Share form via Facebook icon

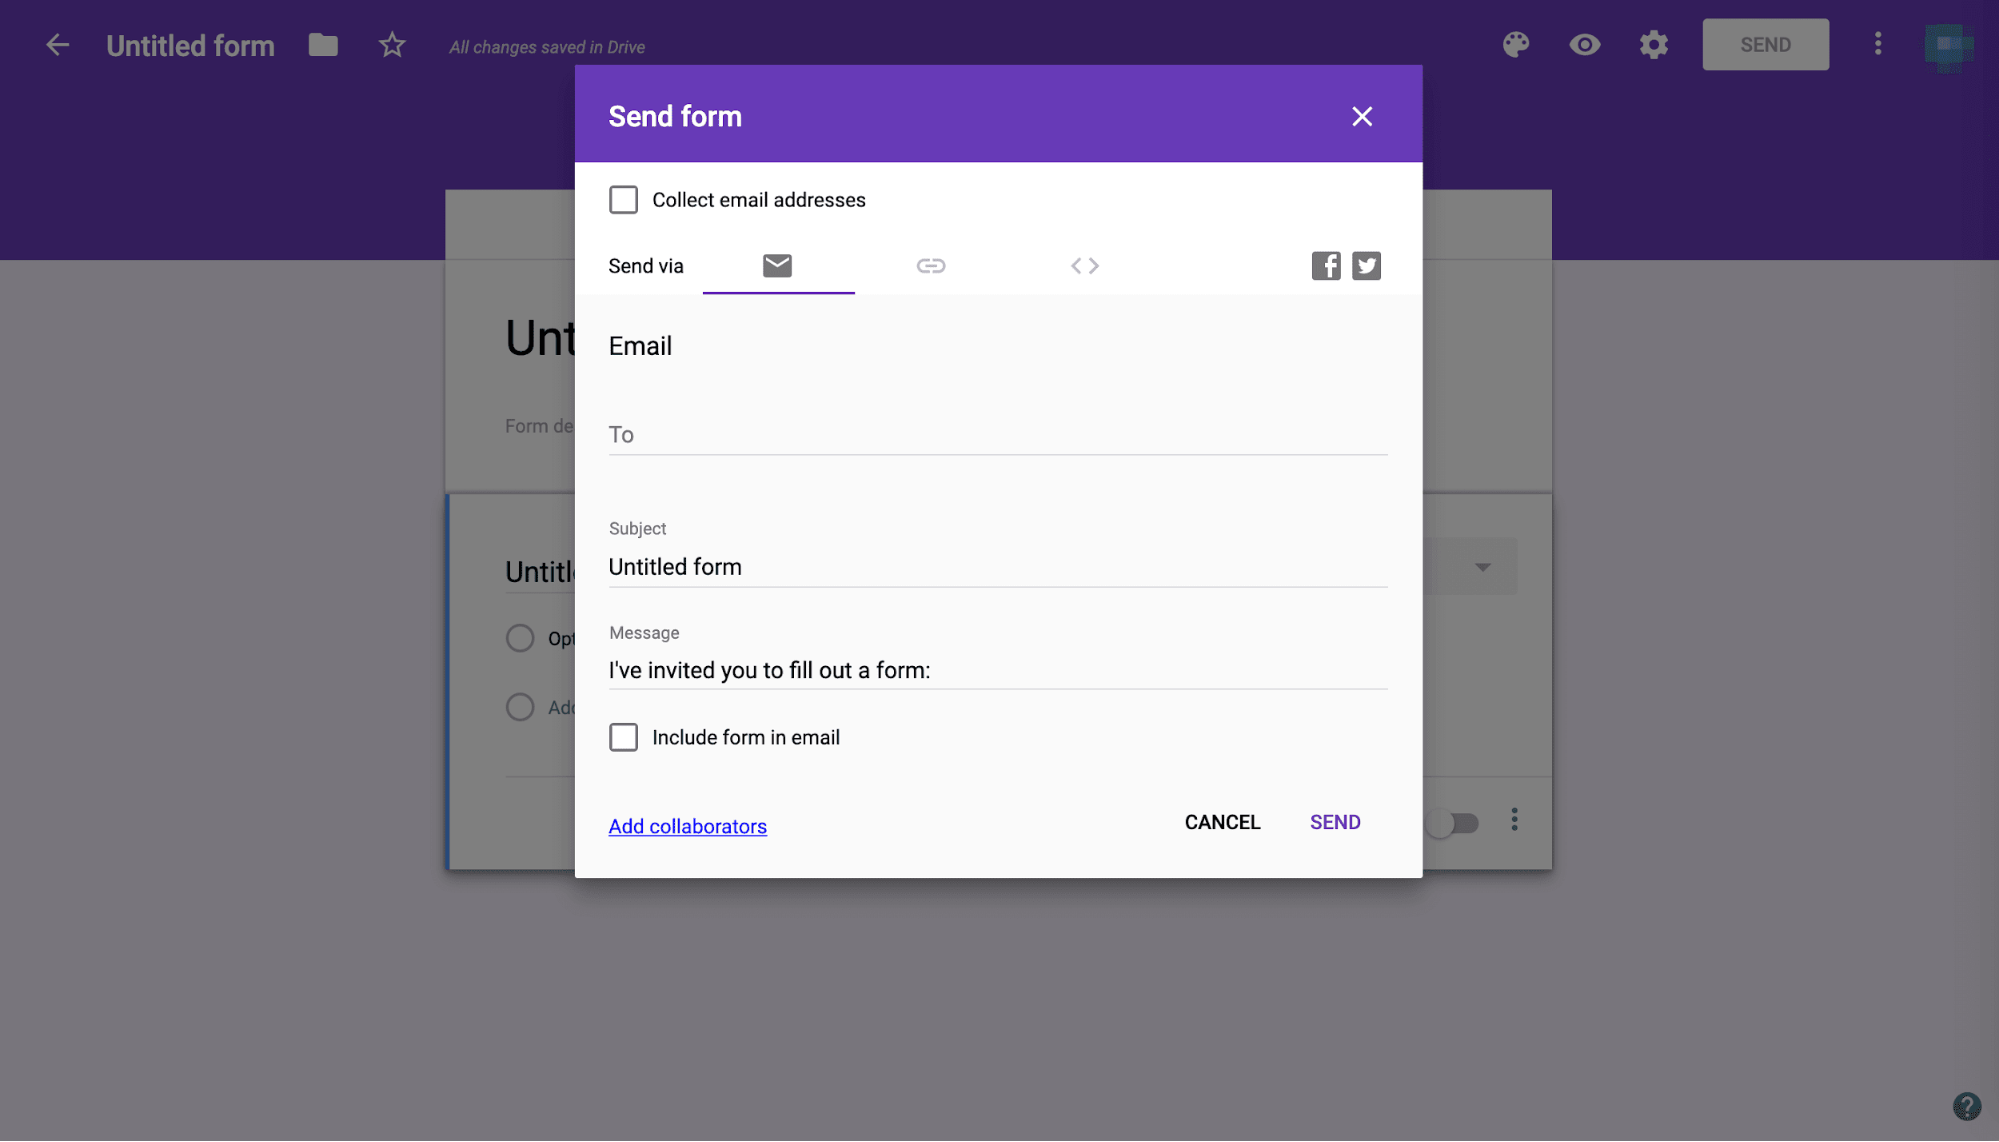1326,265
